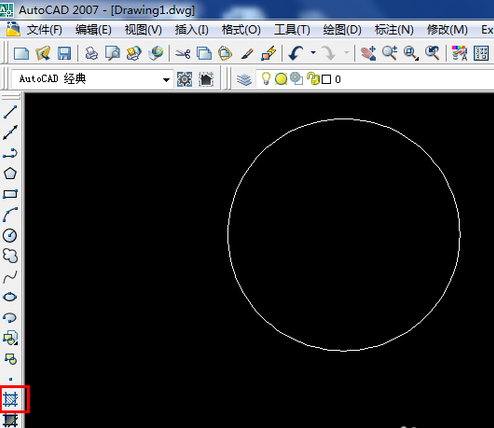Click the layer 0 color swatch

coord(326,79)
